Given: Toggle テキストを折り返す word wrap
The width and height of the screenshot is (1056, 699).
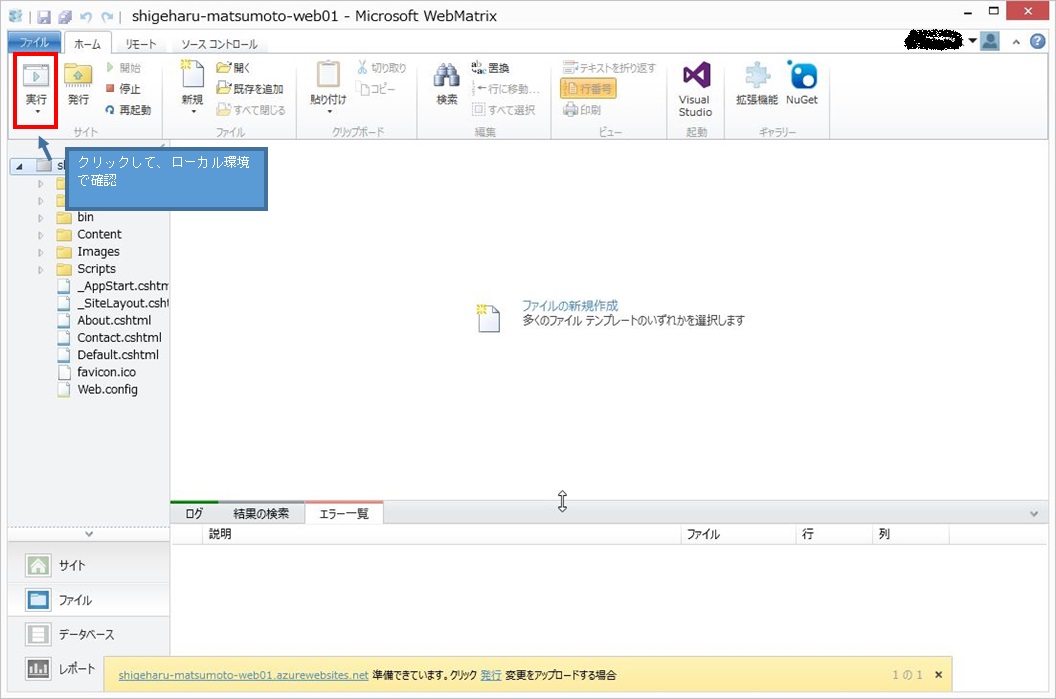Looking at the screenshot, I should 609,67.
